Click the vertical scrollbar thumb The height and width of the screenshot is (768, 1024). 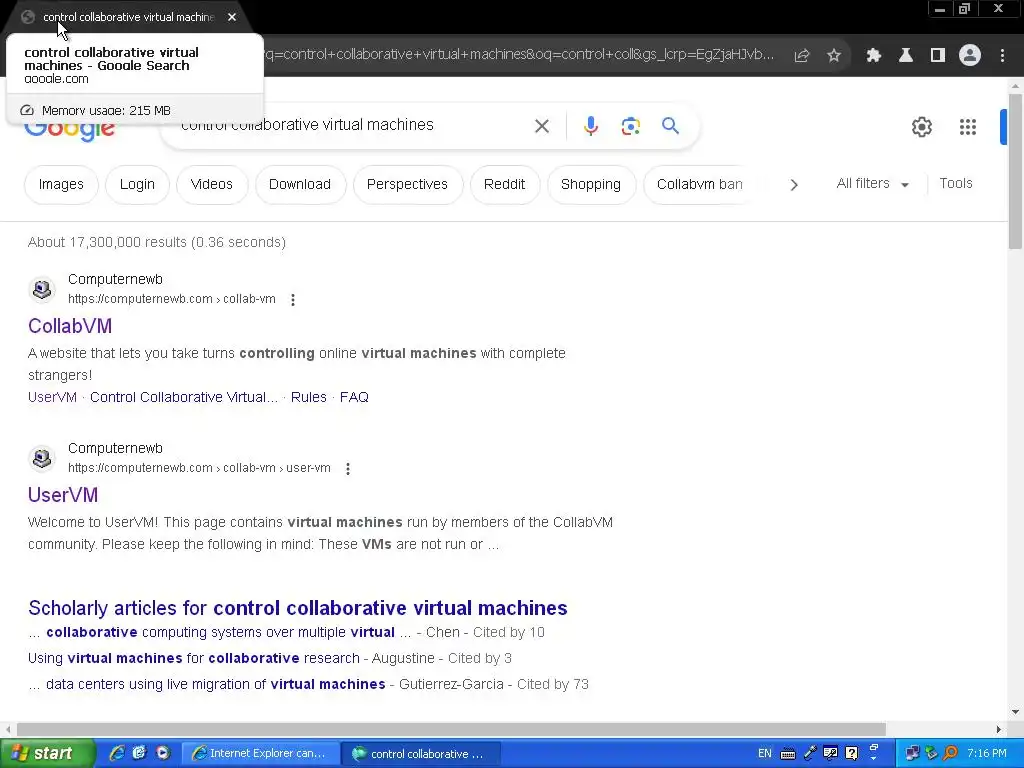(1015, 171)
